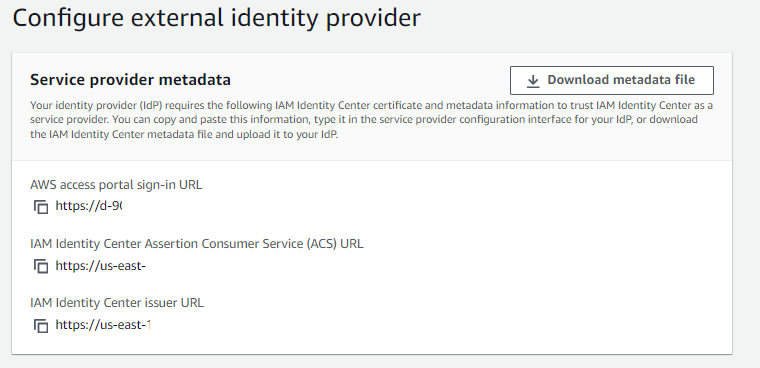Select the https://d-9 sign-in URL text
760x368 pixels.
[x=89, y=206]
